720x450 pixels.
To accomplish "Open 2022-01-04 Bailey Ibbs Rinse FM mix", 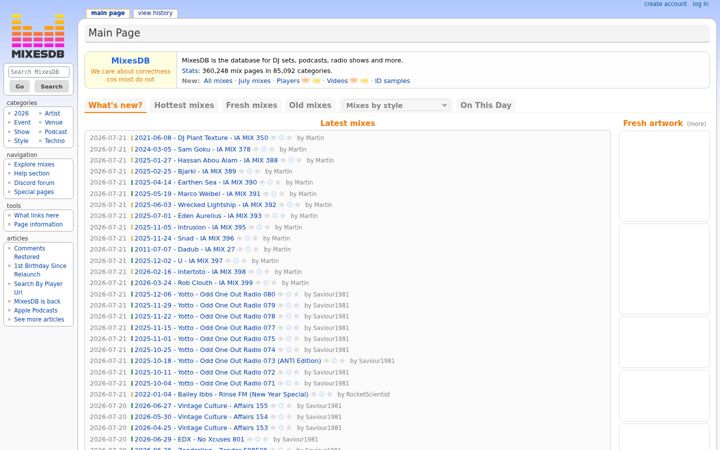I will (221, 394).
